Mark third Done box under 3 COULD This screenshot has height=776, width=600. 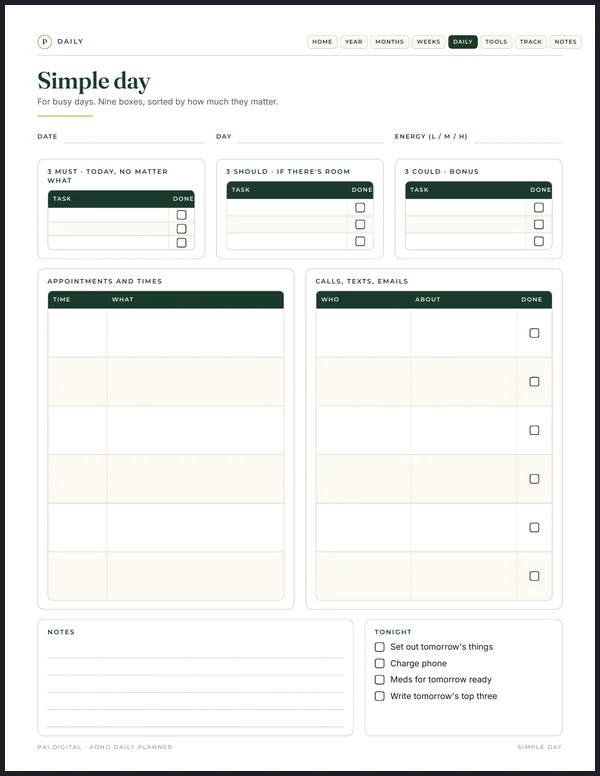(539, 241)
